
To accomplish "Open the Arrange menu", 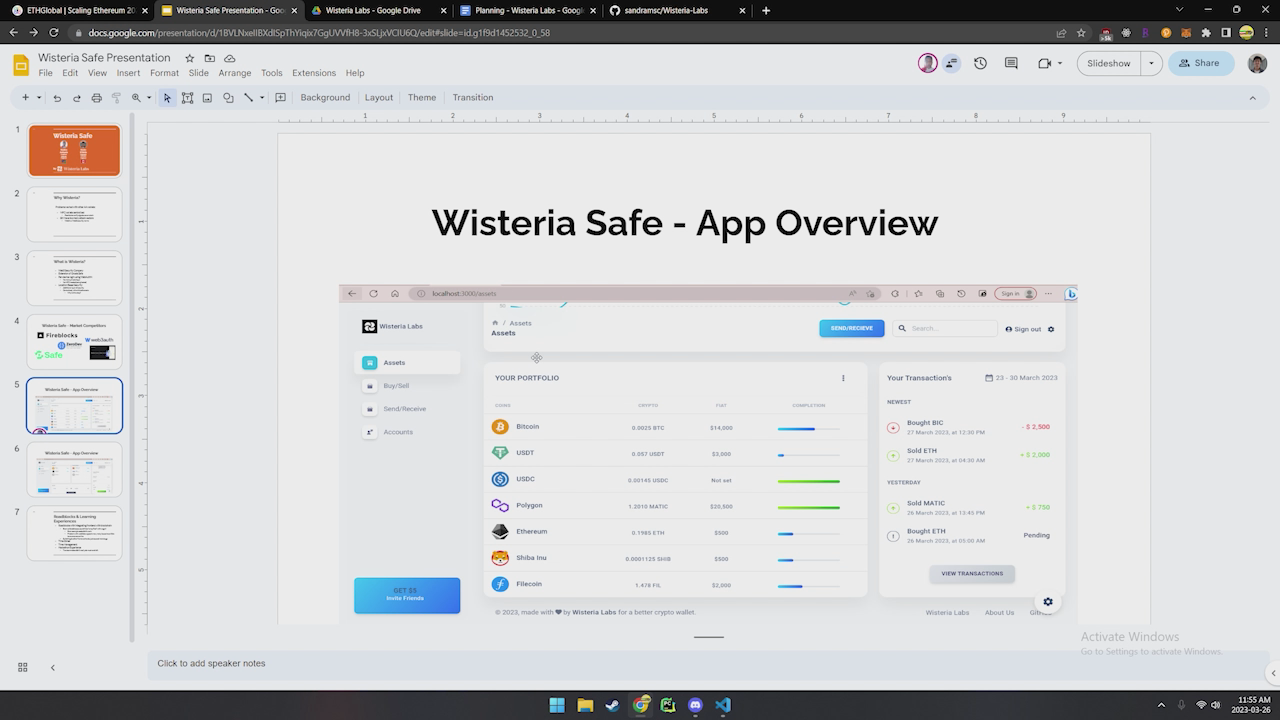I will [235, 73].
